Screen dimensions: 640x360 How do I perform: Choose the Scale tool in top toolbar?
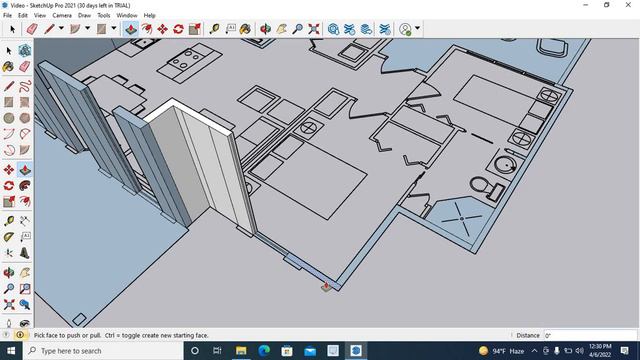[194, 29]
